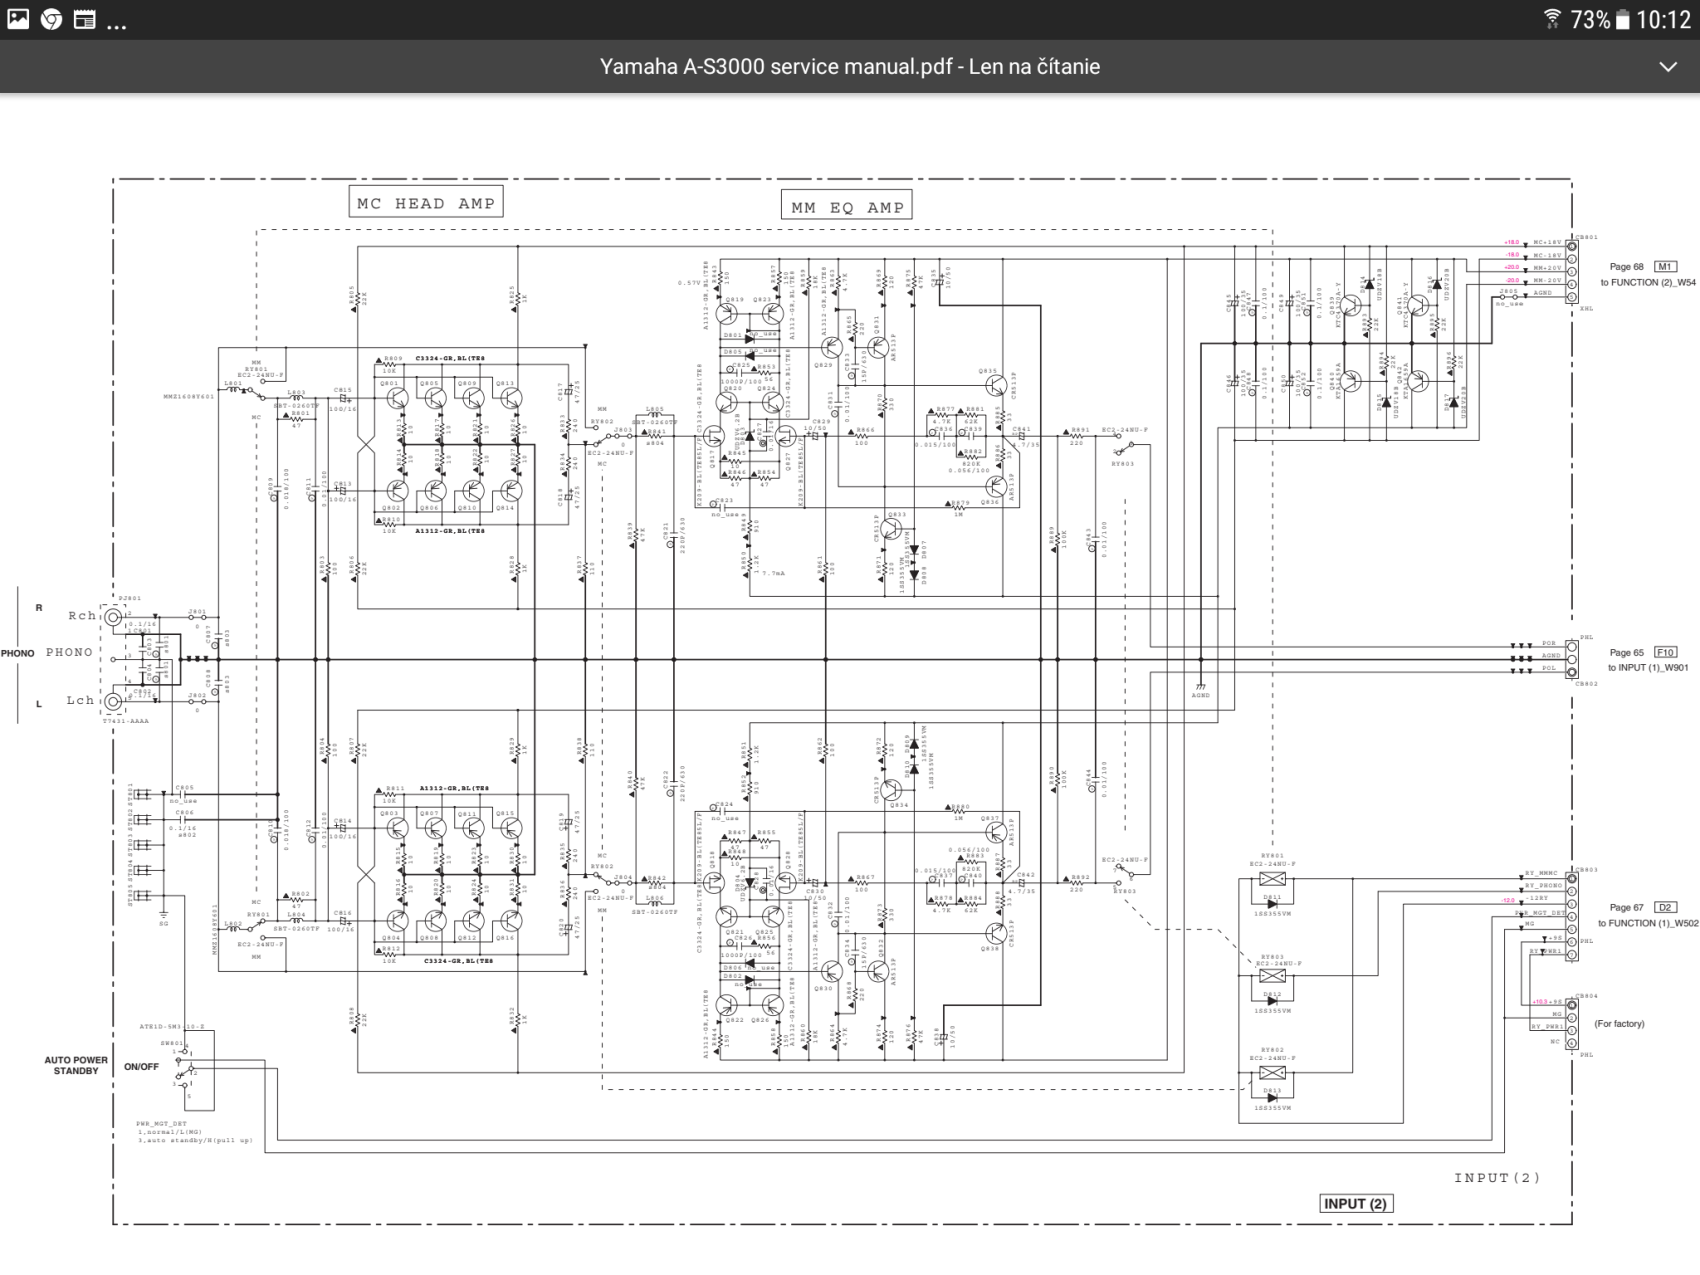This screenshot has width=1700, height=1275.
Task: Expand the toolbar with the chevron arrow
Action: tap(1667, 67)
